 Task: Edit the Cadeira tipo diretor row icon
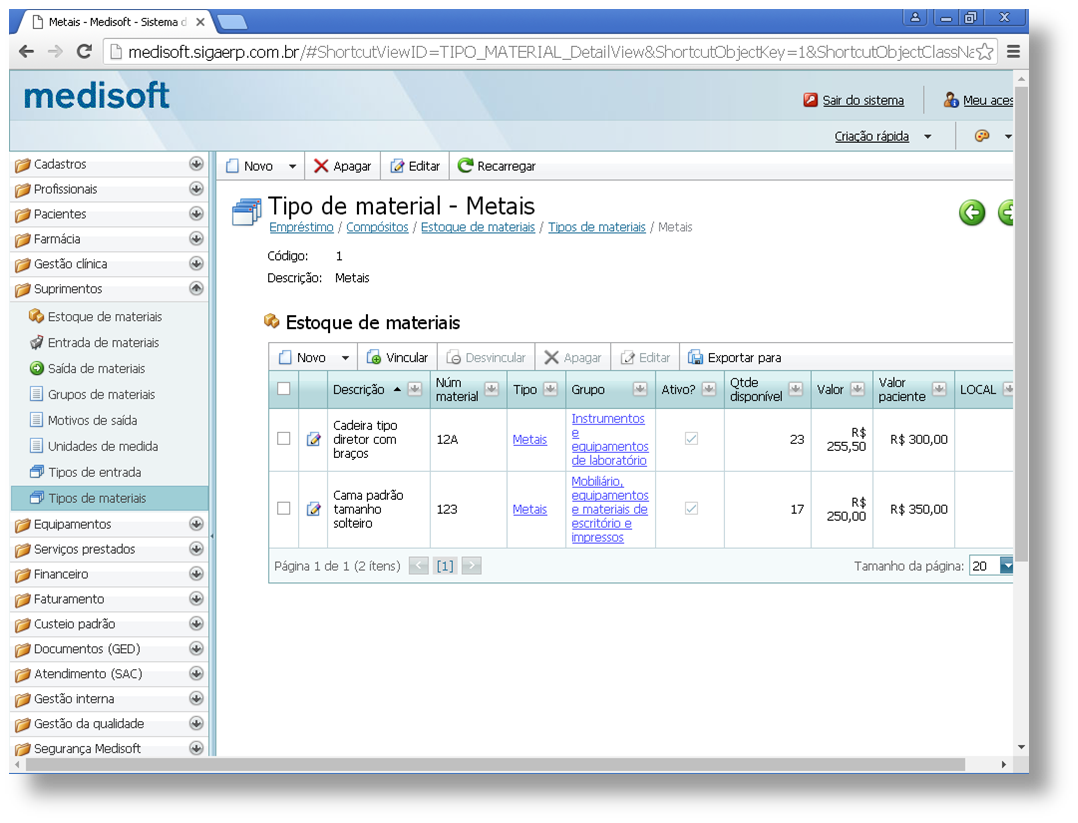314,439
